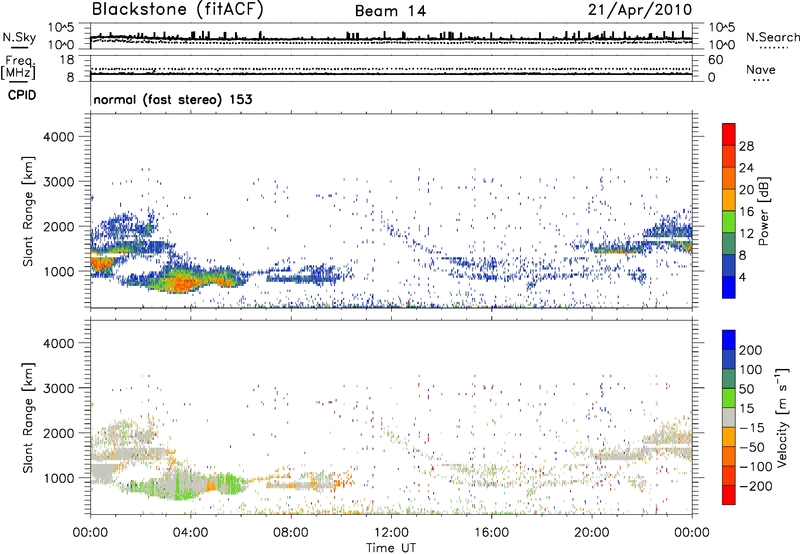Image resolution: width=800 pixels, height=554 pixels.
Task: Click the orange high-power echo near 04:00
Action: pos(183,284)
